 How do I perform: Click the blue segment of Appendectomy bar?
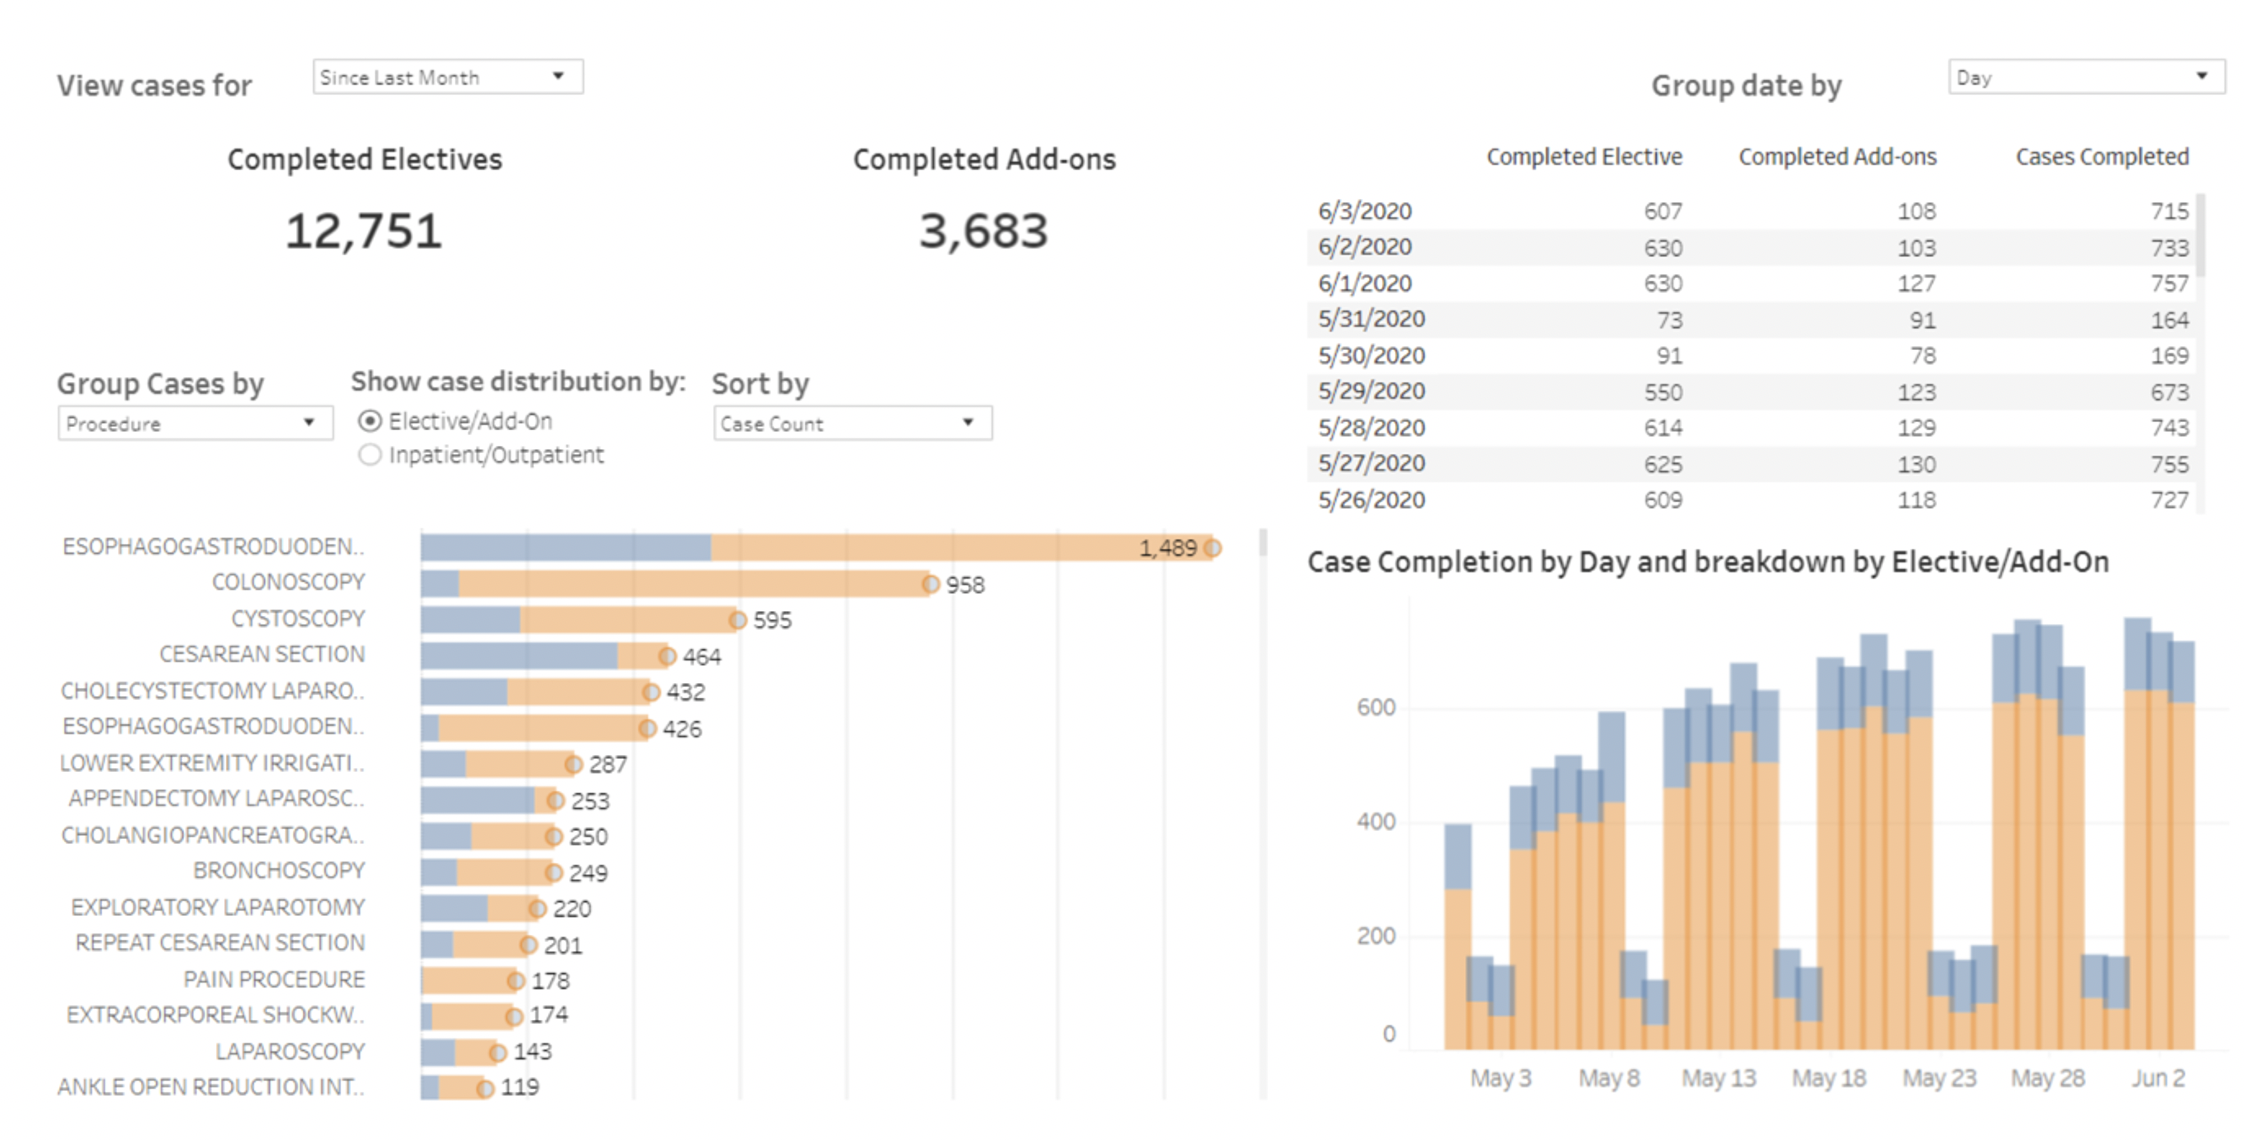(477, 800)
